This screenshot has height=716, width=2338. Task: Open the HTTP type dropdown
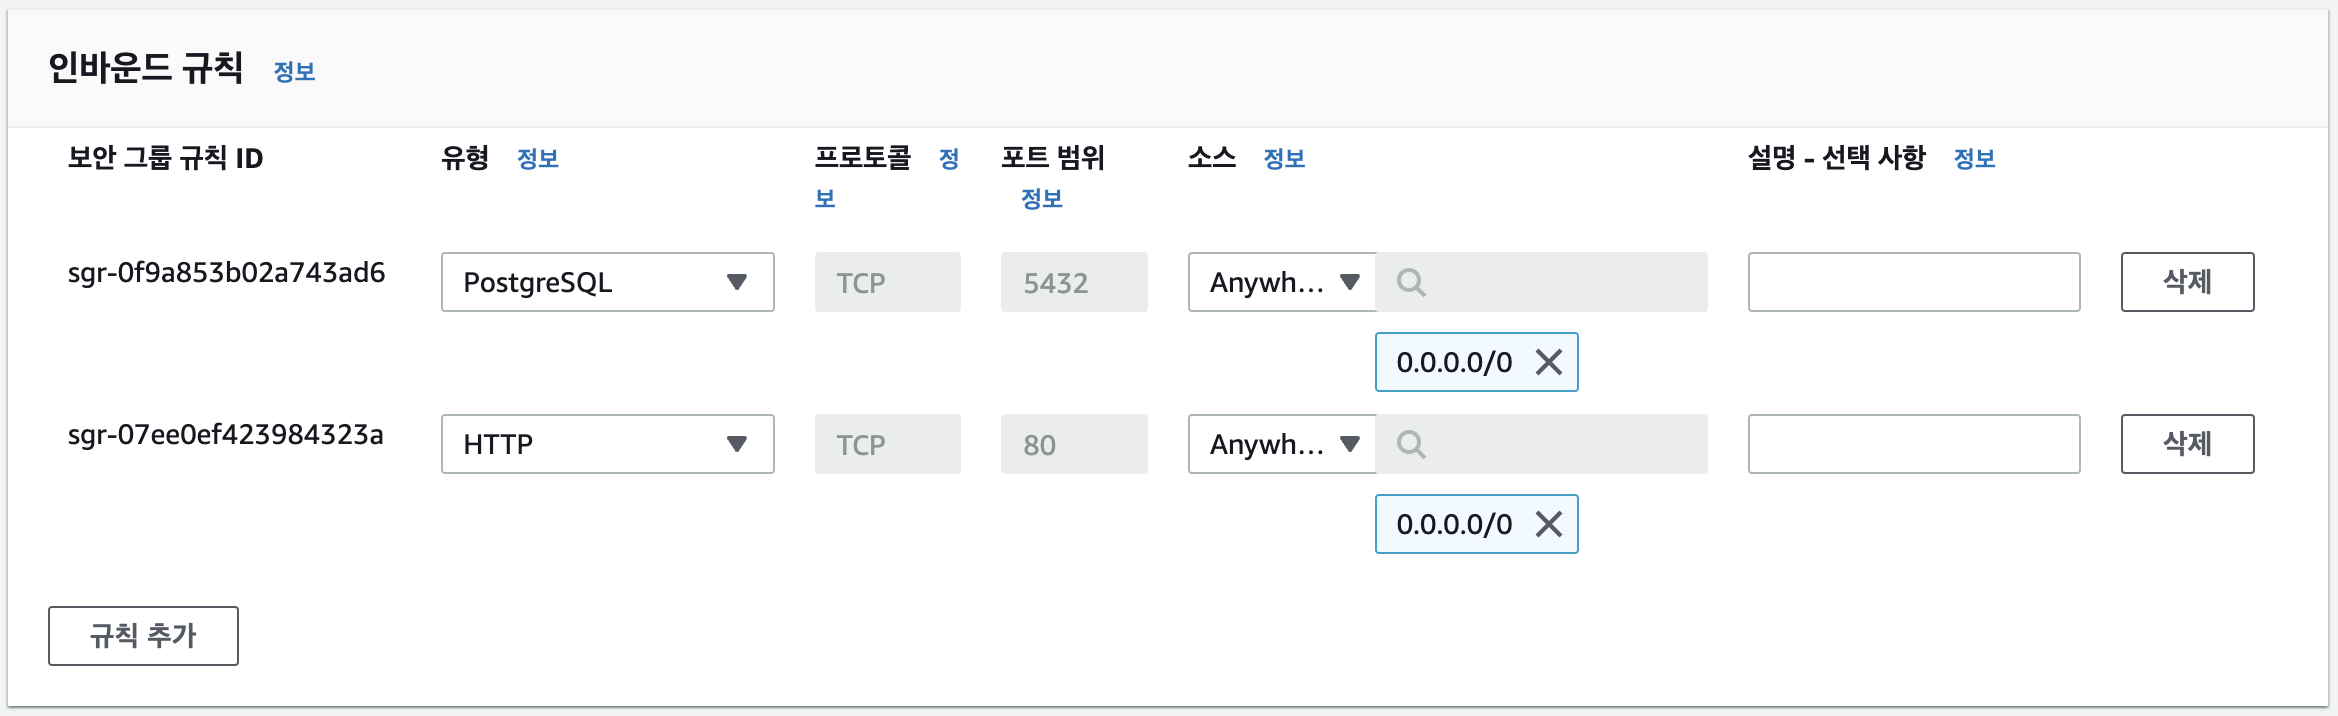point(607,444)
